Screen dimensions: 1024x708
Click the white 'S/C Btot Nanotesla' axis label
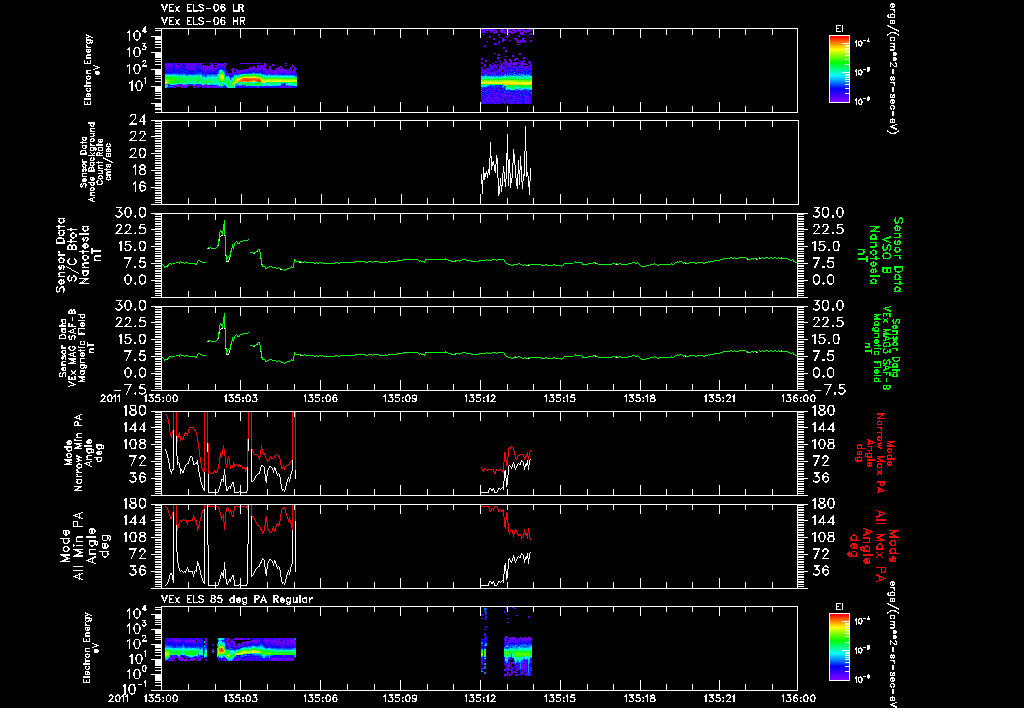tap(78, 255)
